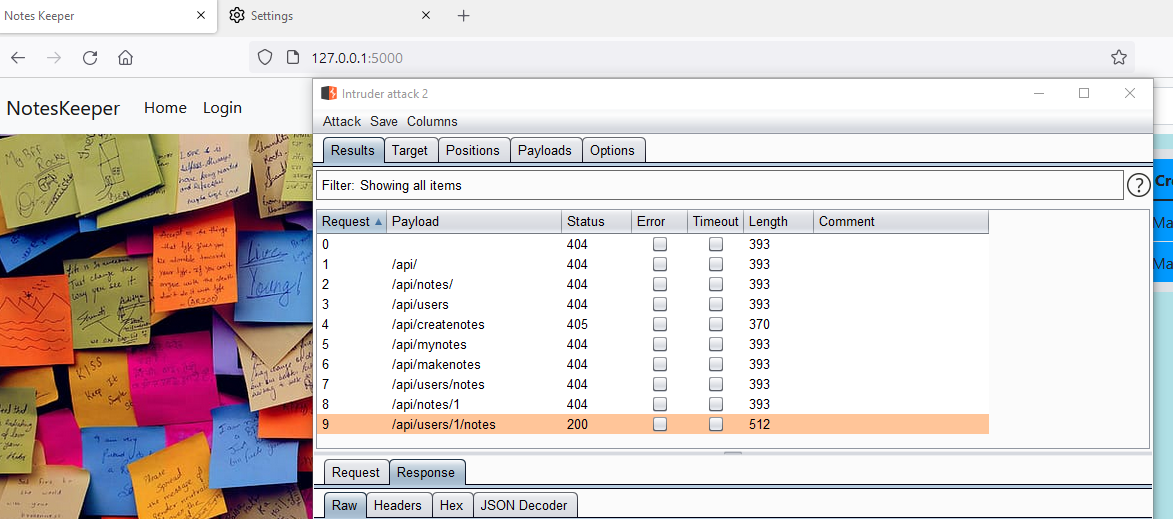Select the /api/mynotes payload row
This screenshot has width=1173, height=519.
[653, 345]
